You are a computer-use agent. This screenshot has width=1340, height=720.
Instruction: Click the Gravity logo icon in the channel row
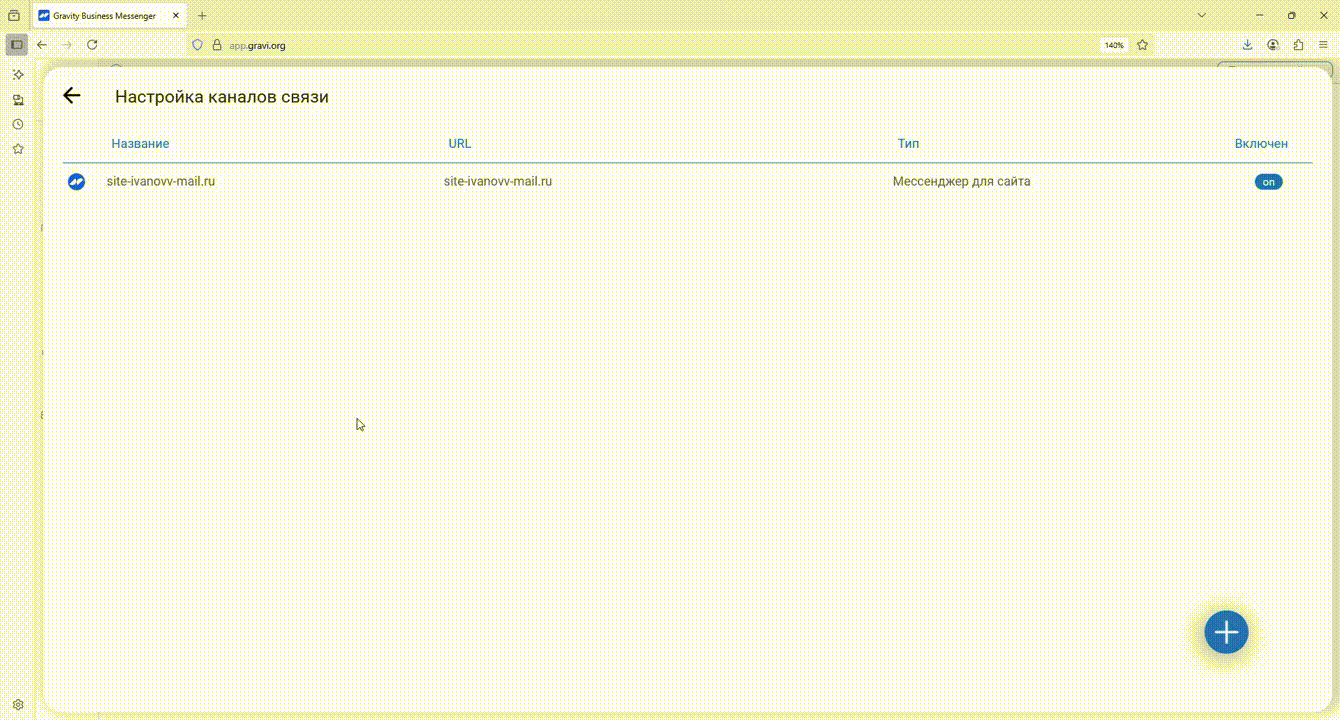pyautogui.click(x=76, y=182)
